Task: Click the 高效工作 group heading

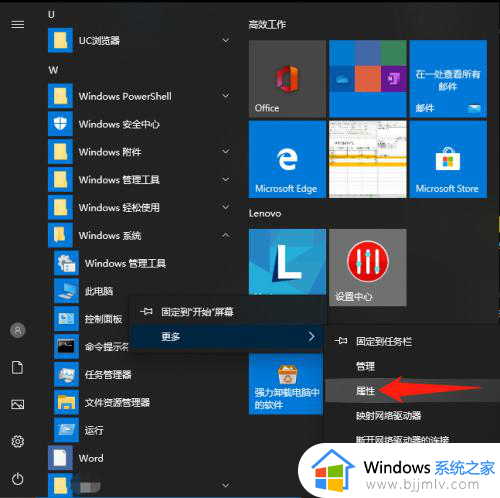Action: tap(267, 24)
